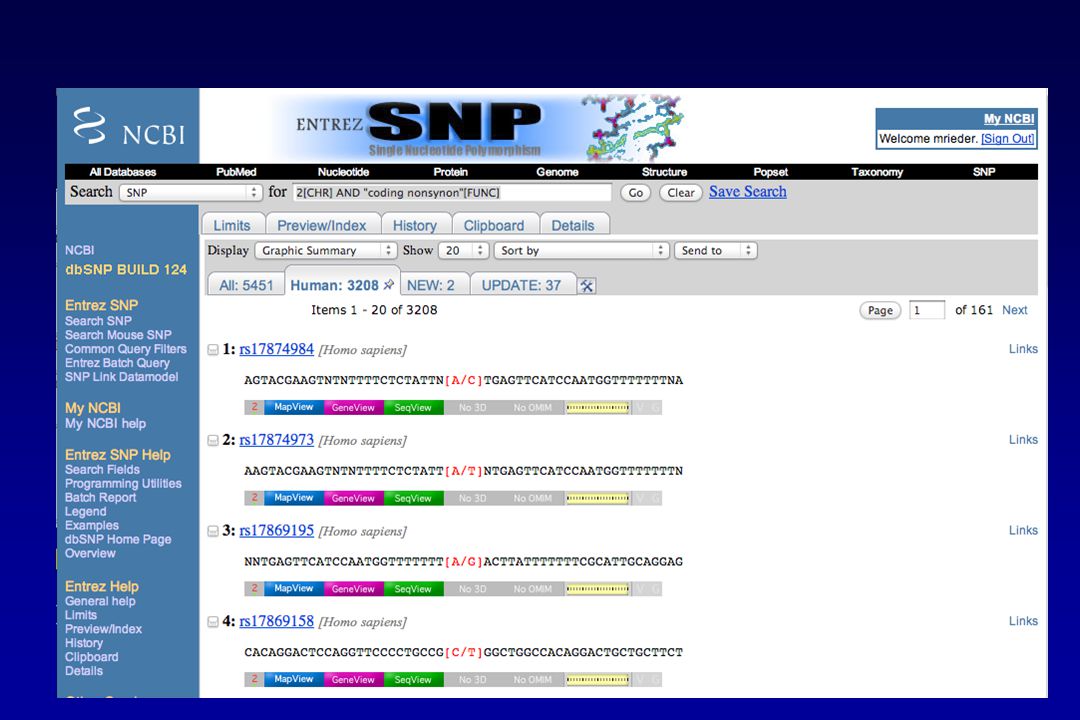Open GeneView for rs17874984
This screenshot has height=720, width=1080.
353,407
